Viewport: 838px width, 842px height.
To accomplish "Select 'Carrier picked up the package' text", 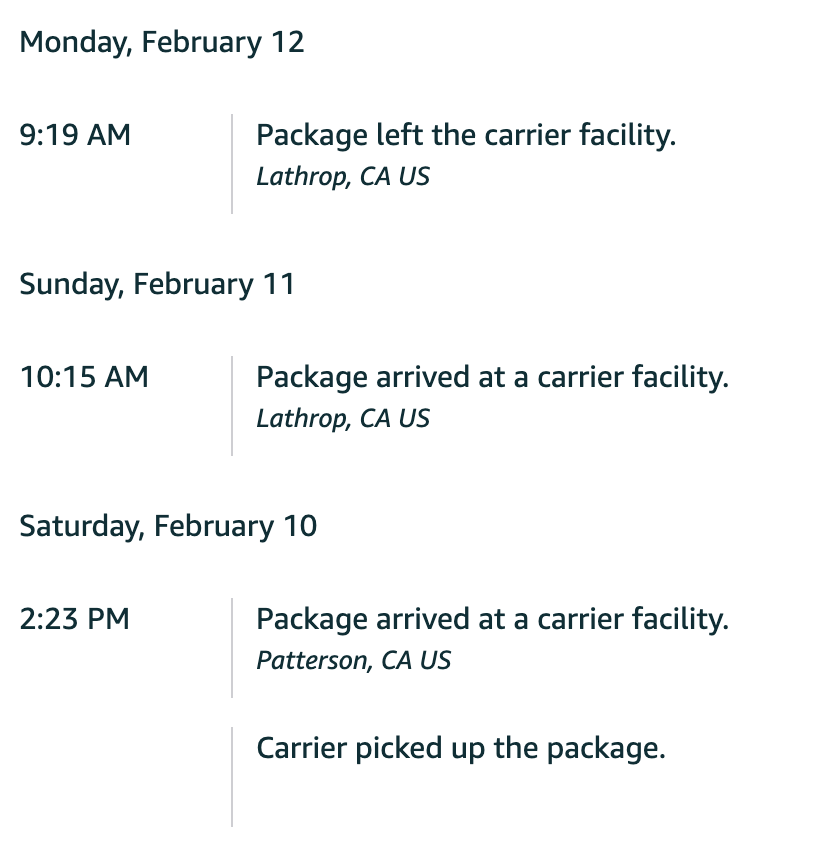I will [x=461, y=749].
